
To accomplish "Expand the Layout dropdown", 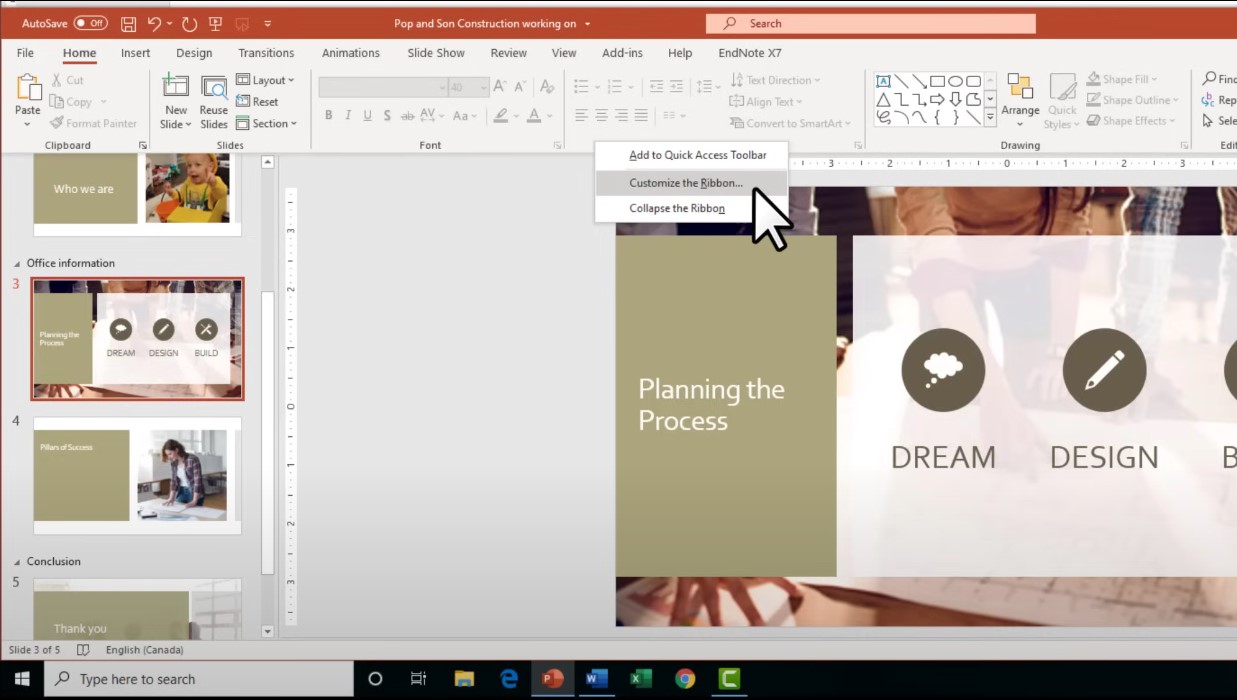I will [x=266, y=80].
